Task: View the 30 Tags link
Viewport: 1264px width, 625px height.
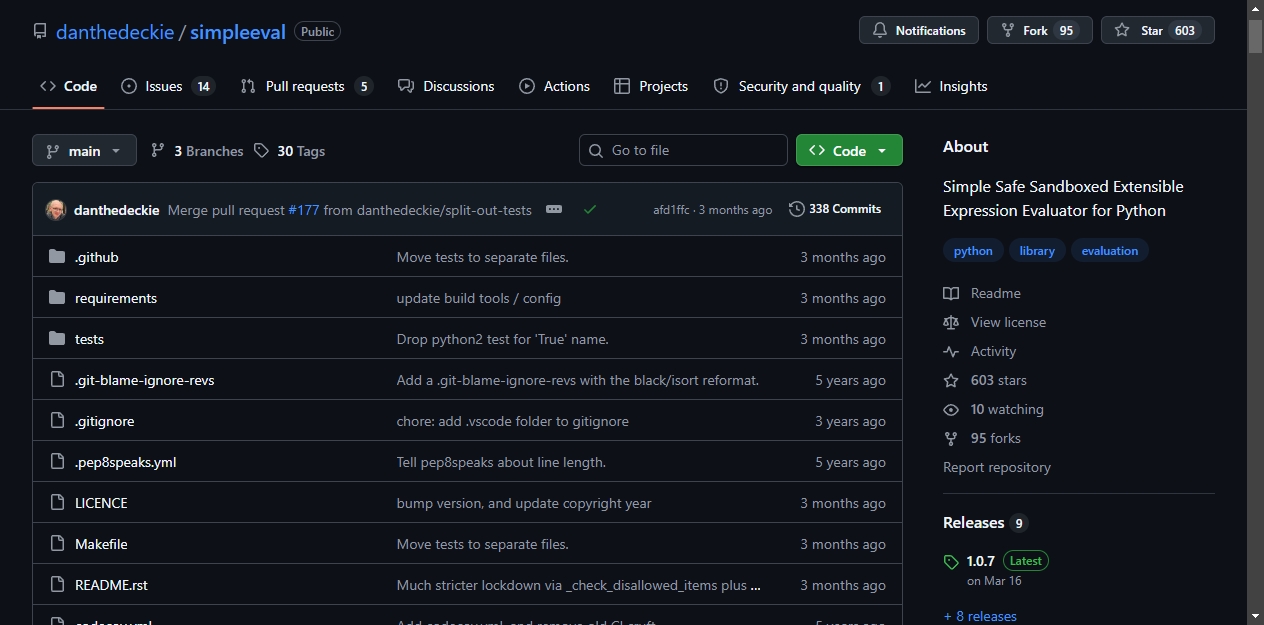Action: tap(290, 151)
